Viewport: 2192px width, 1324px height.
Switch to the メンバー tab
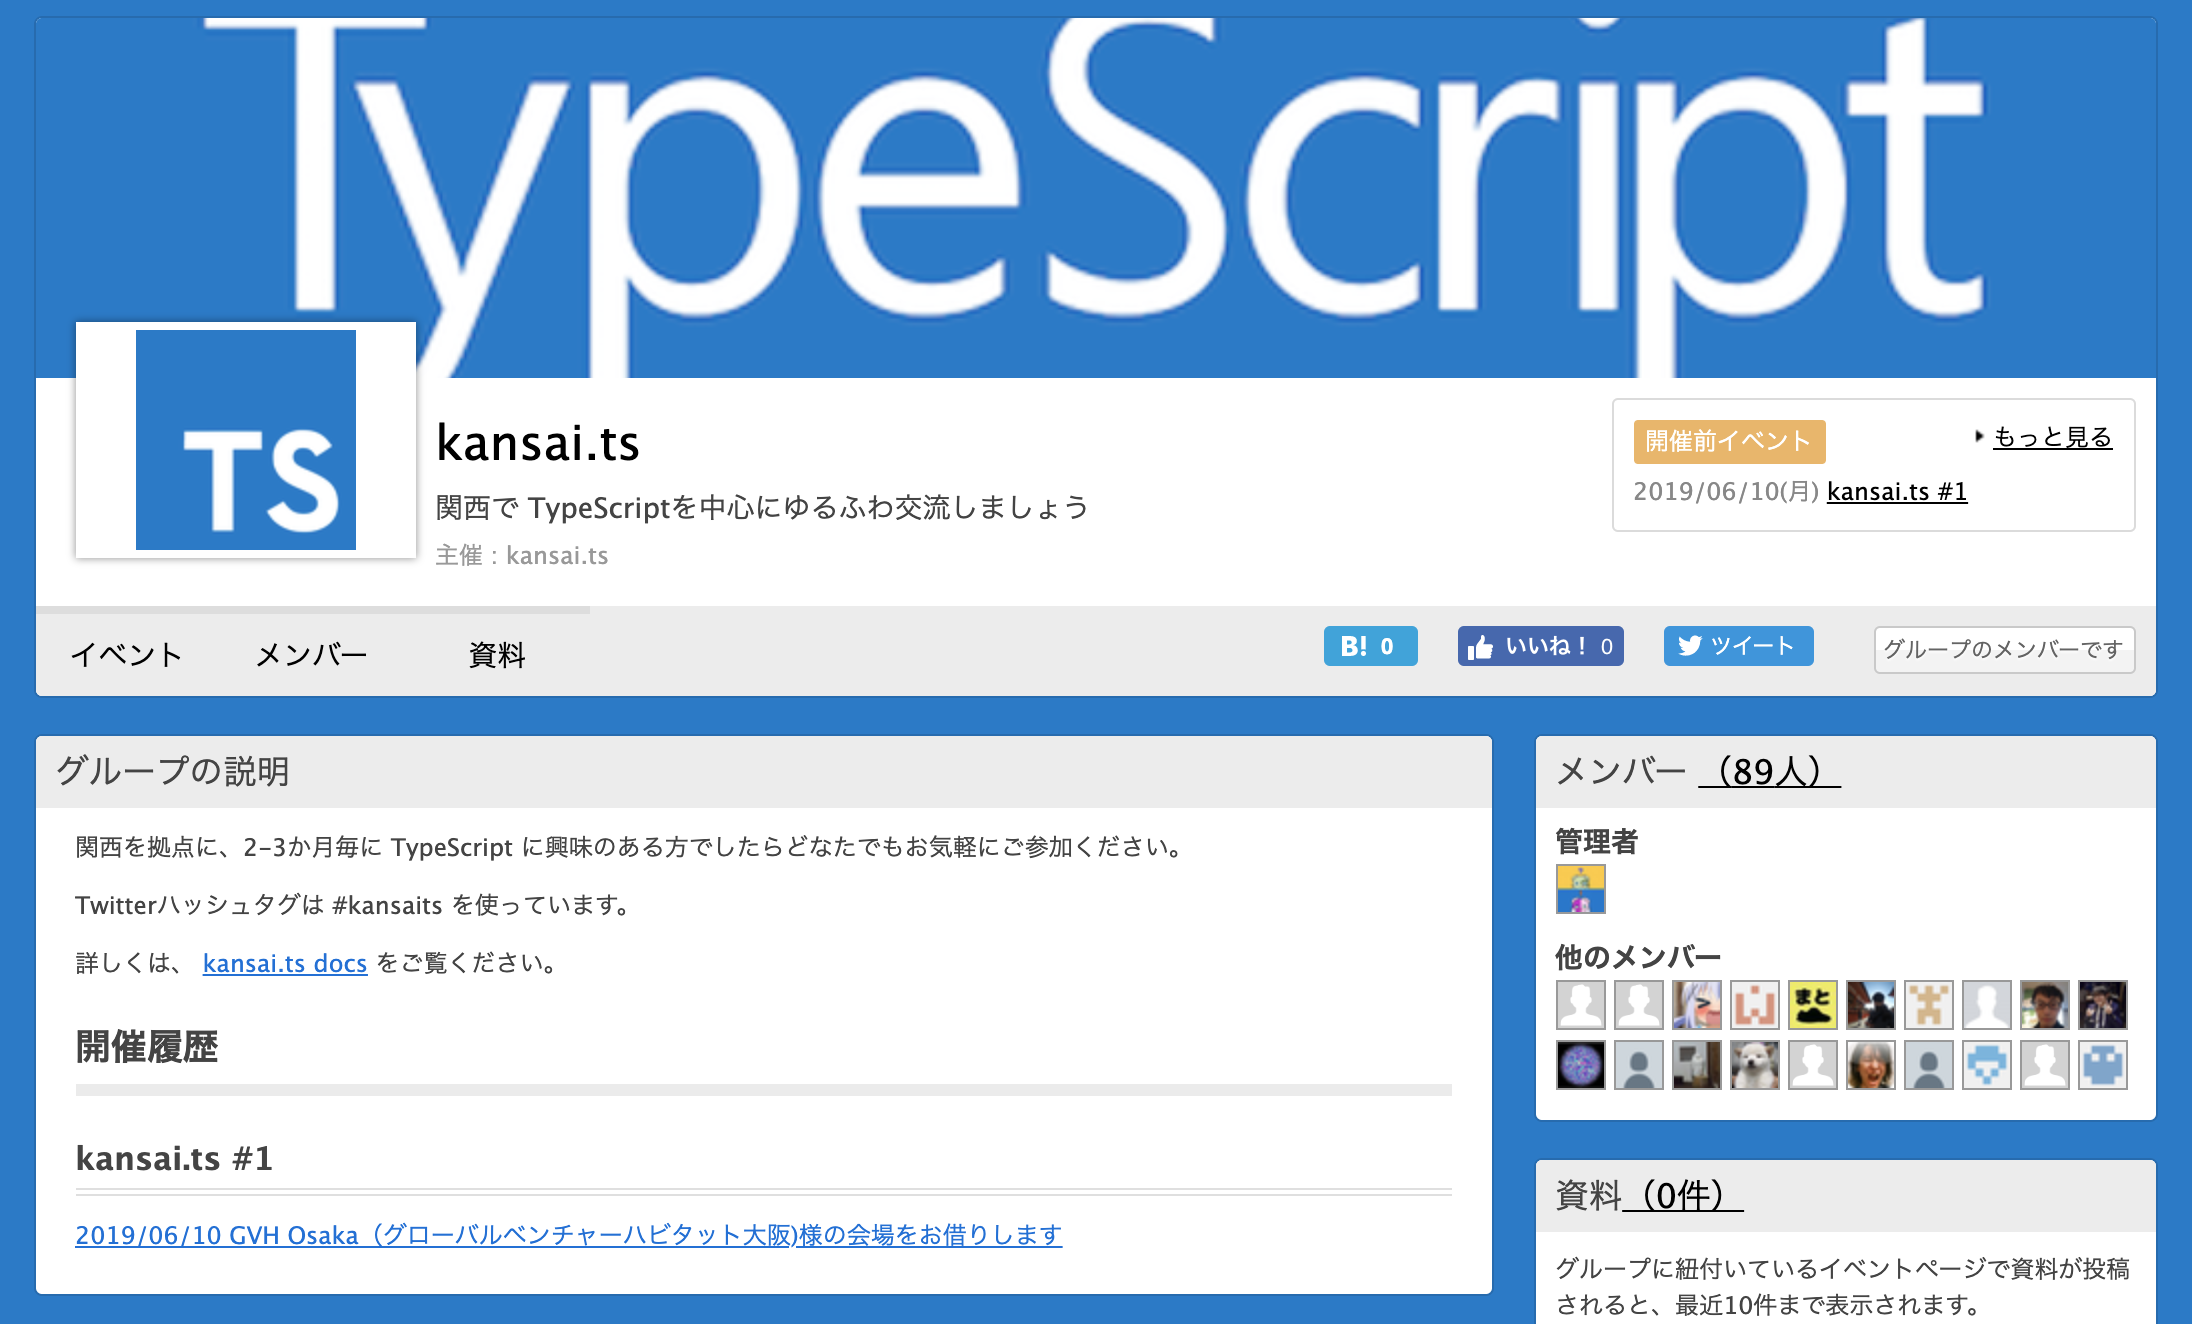[x=311, y=655]
